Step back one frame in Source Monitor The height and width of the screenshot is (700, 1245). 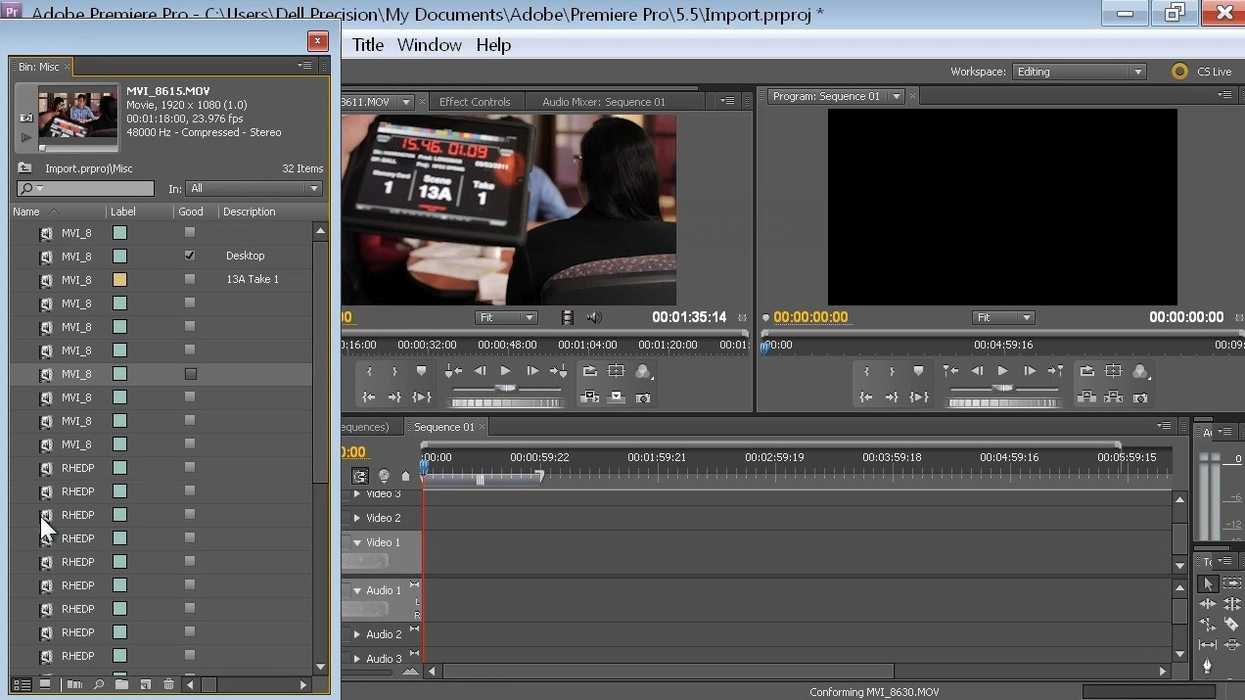[x=480, y=371]
